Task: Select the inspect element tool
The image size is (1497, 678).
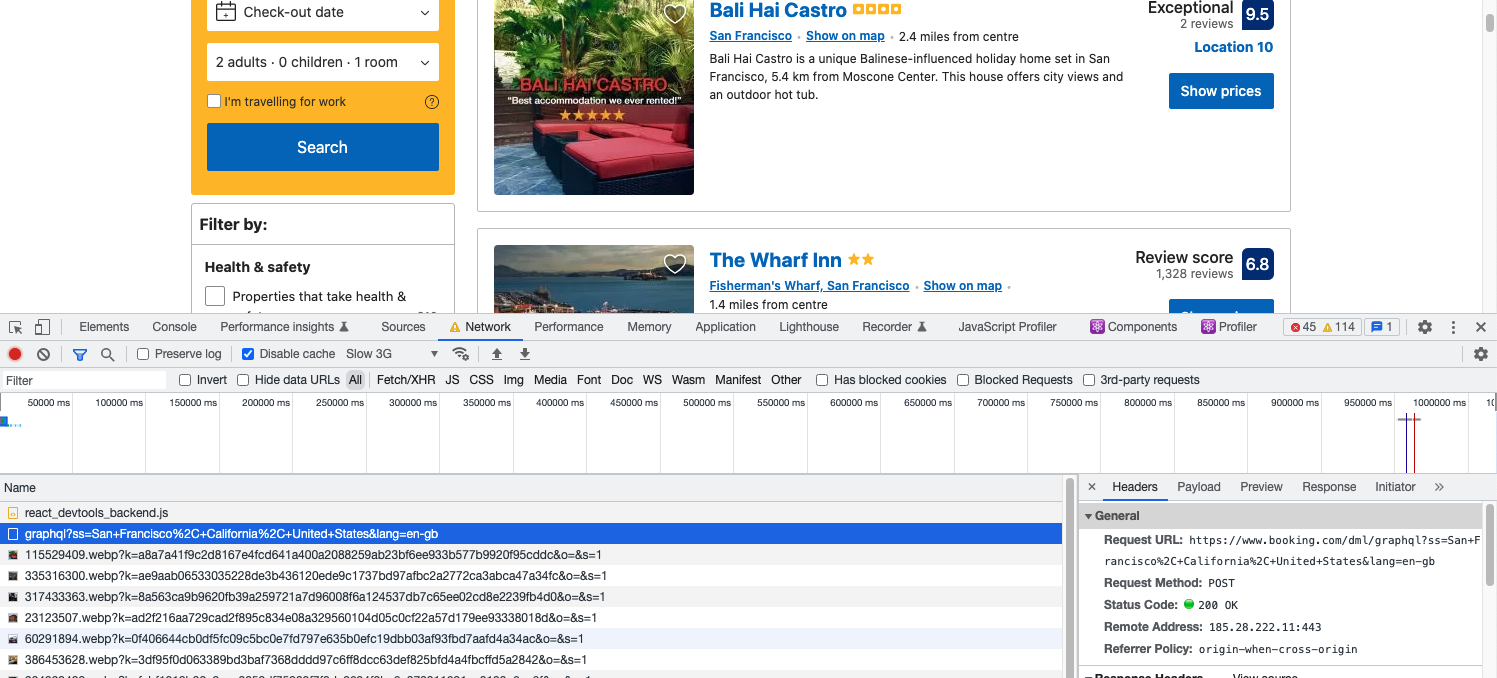Action: pyautogui.click(x=15, y=327)
